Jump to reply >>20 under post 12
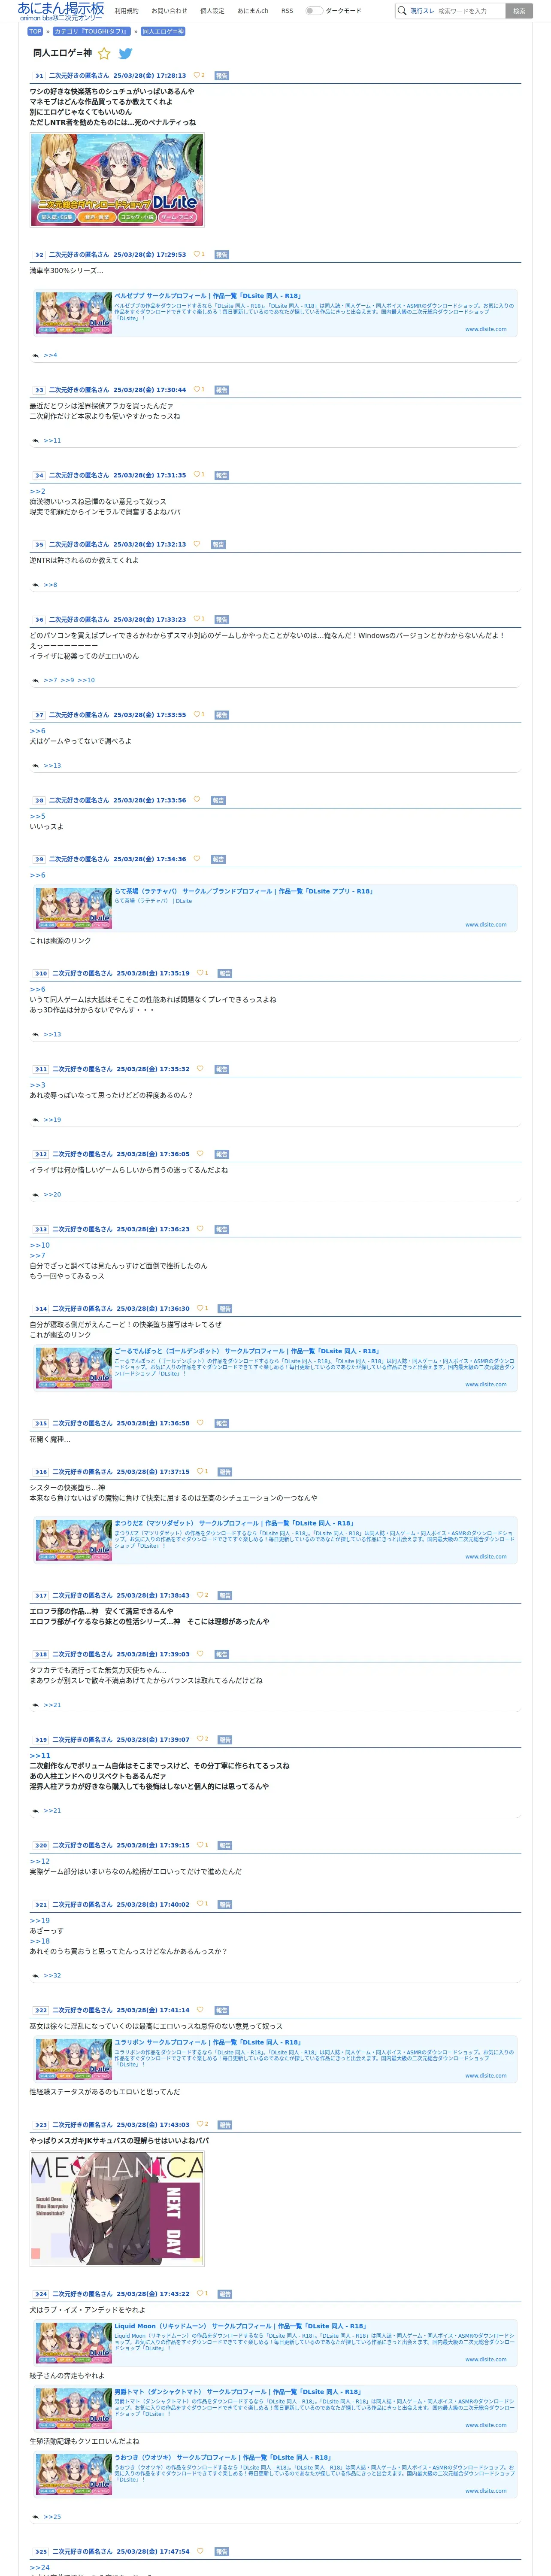This screenshot has width=551, height=2576. pos(52,1194)
